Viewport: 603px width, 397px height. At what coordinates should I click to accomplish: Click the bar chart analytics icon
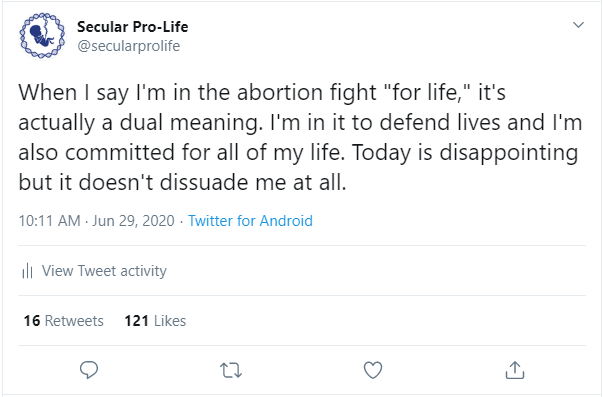(27, 271)
